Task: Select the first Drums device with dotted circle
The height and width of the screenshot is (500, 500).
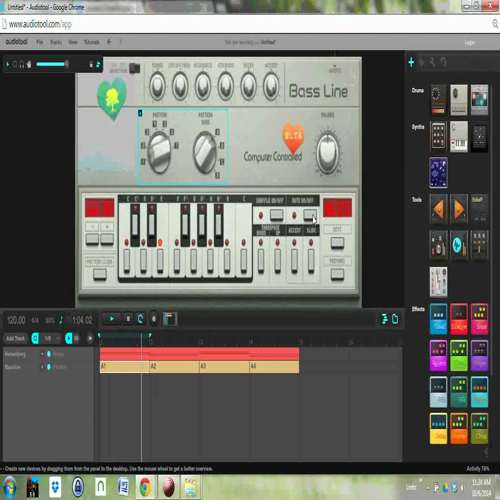Action: click(x=438, y=100)
